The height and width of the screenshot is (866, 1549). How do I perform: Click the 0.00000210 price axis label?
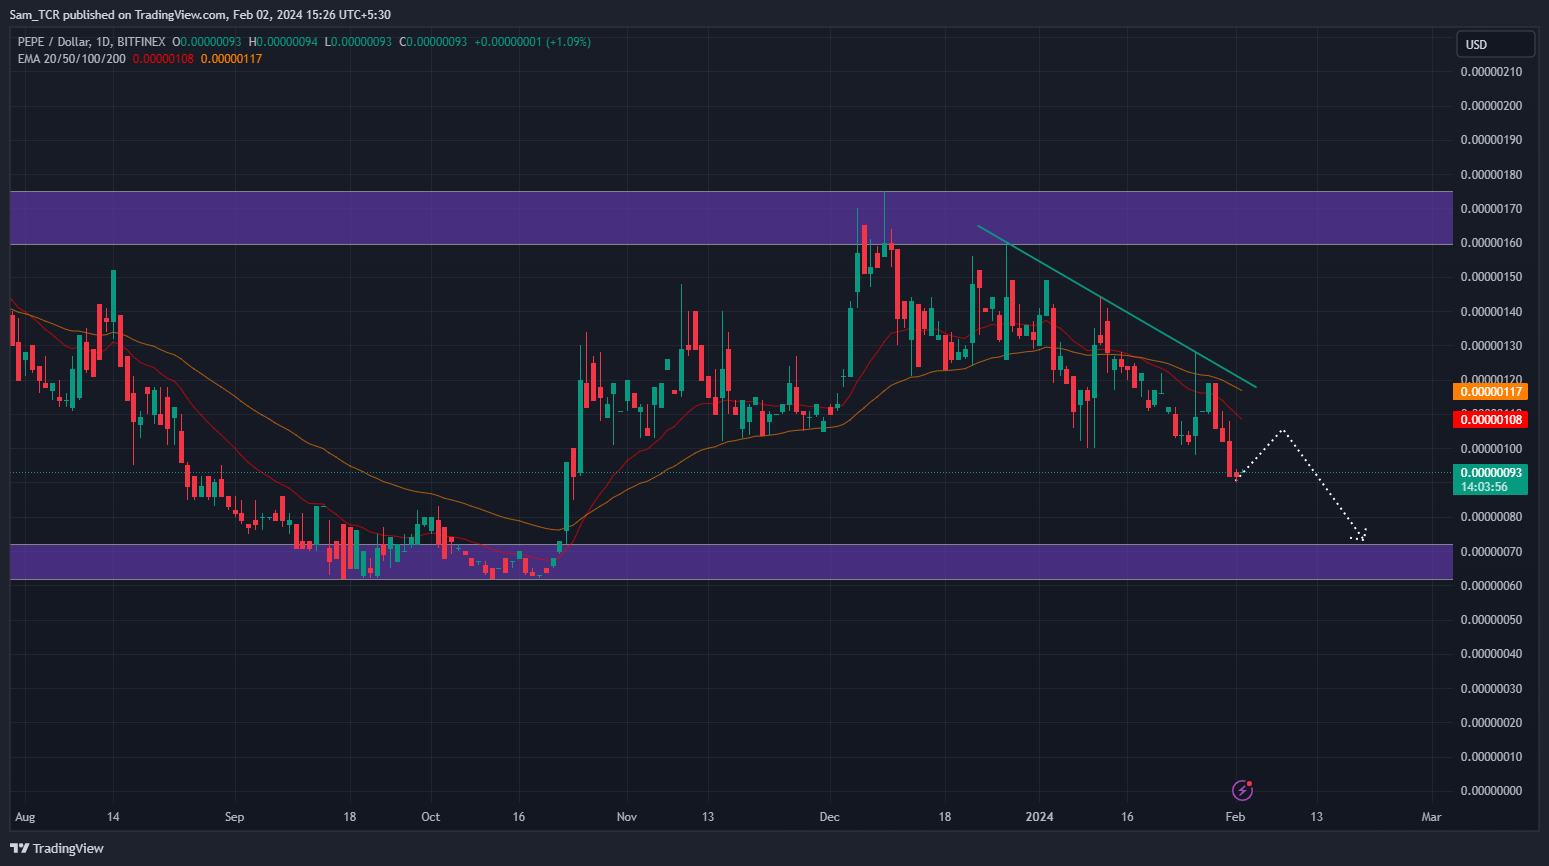coord(1491,72)
